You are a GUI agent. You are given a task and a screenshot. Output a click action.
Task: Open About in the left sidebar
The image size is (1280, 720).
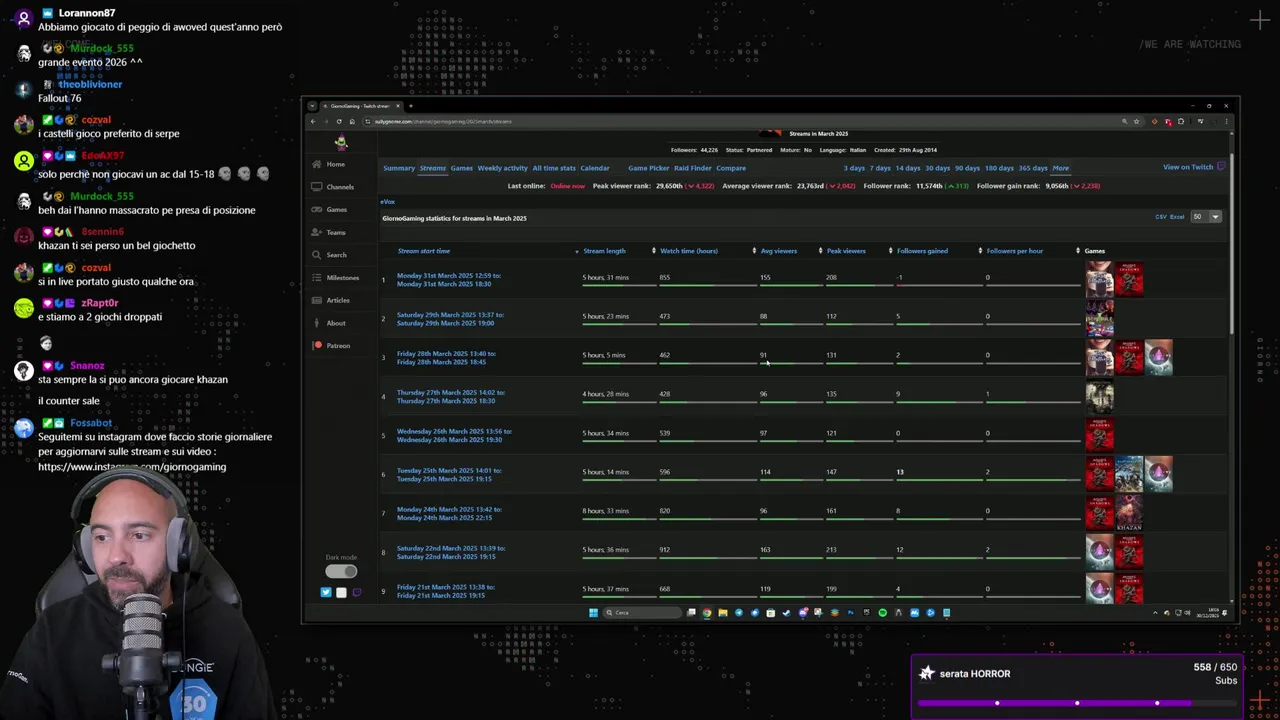(x=328, y=323)
